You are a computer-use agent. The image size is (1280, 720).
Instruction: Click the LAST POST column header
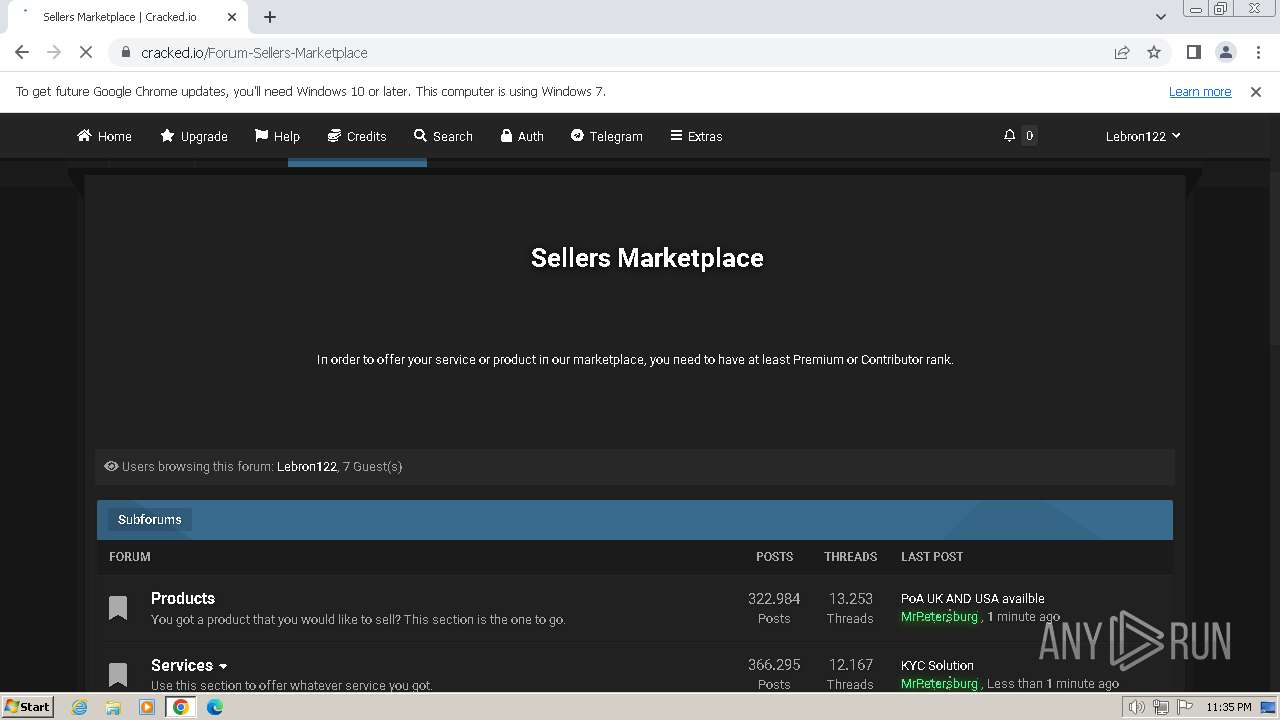pos(932,557)
